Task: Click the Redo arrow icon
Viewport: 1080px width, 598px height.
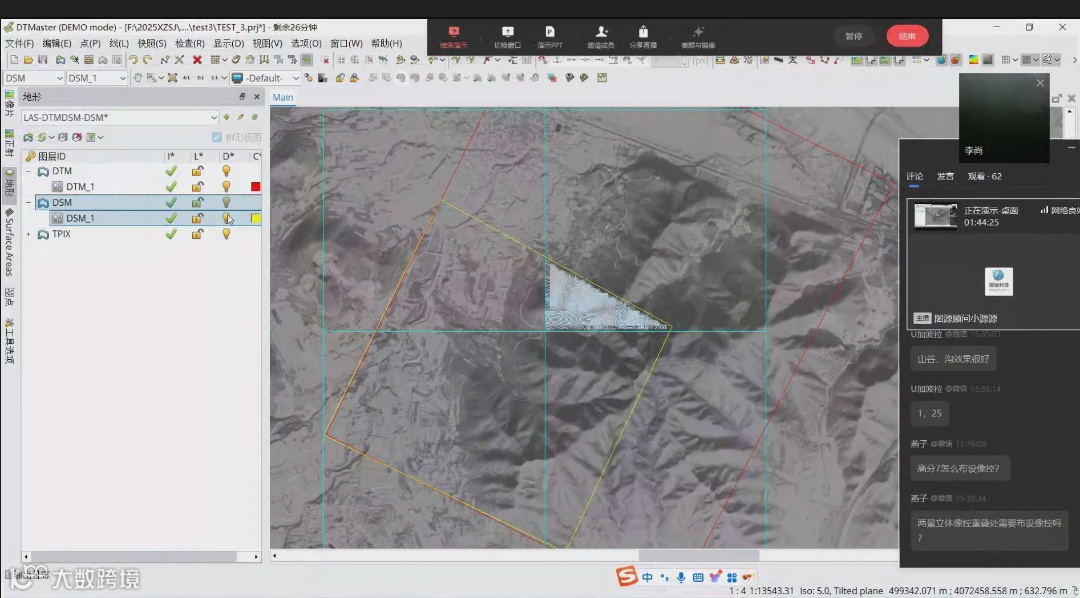Action: tap(147, 60)
